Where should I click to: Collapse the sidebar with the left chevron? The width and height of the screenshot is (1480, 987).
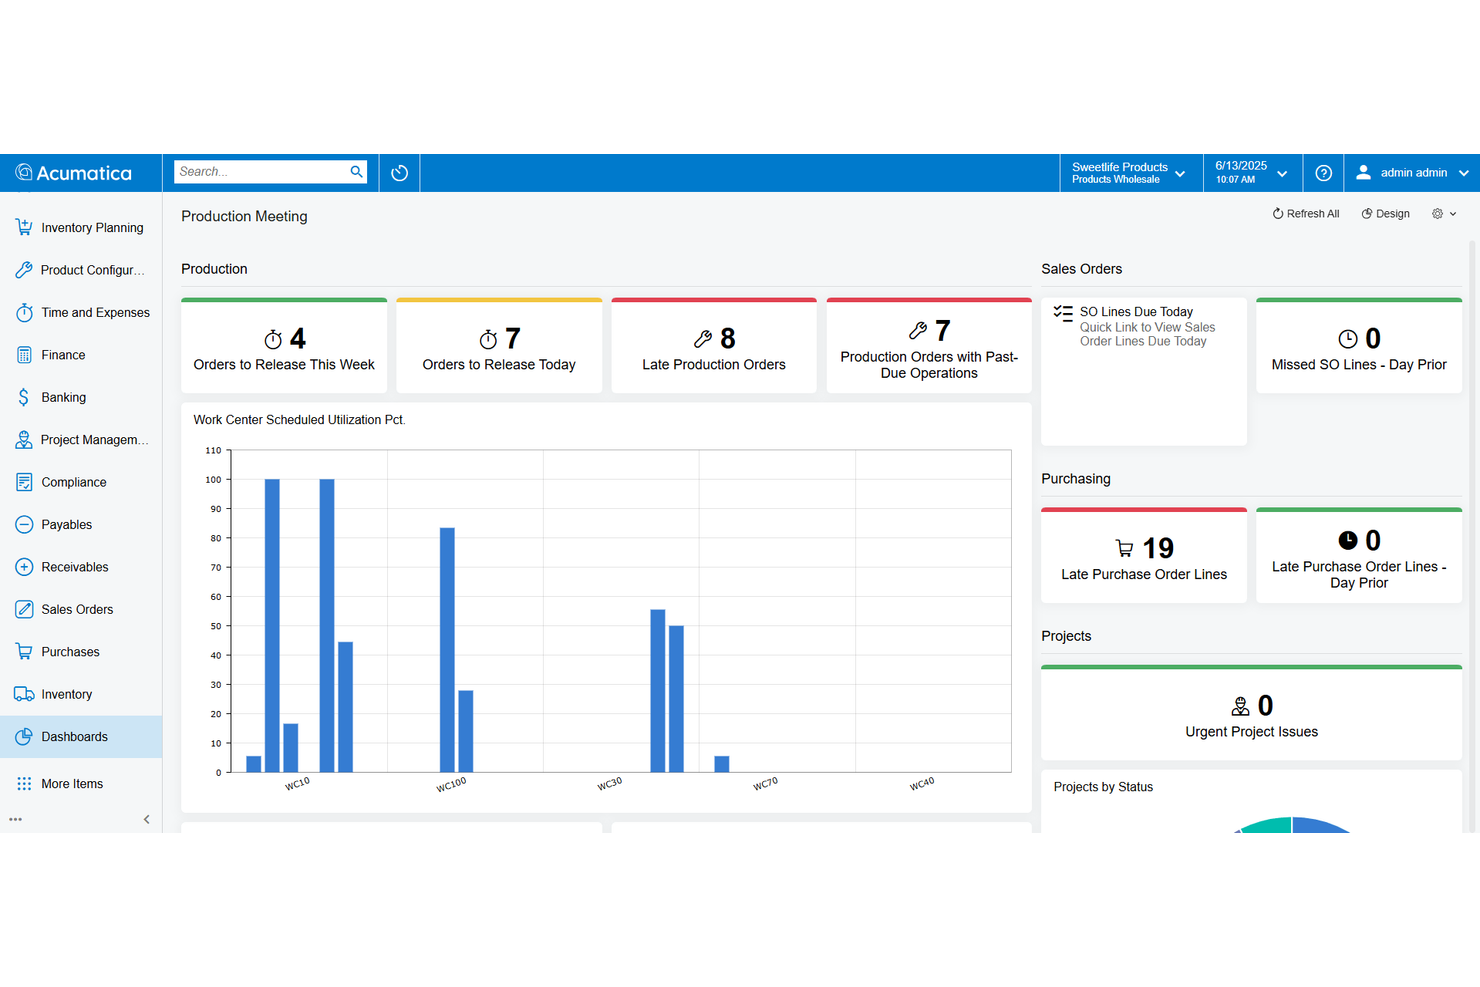(146, 818)
